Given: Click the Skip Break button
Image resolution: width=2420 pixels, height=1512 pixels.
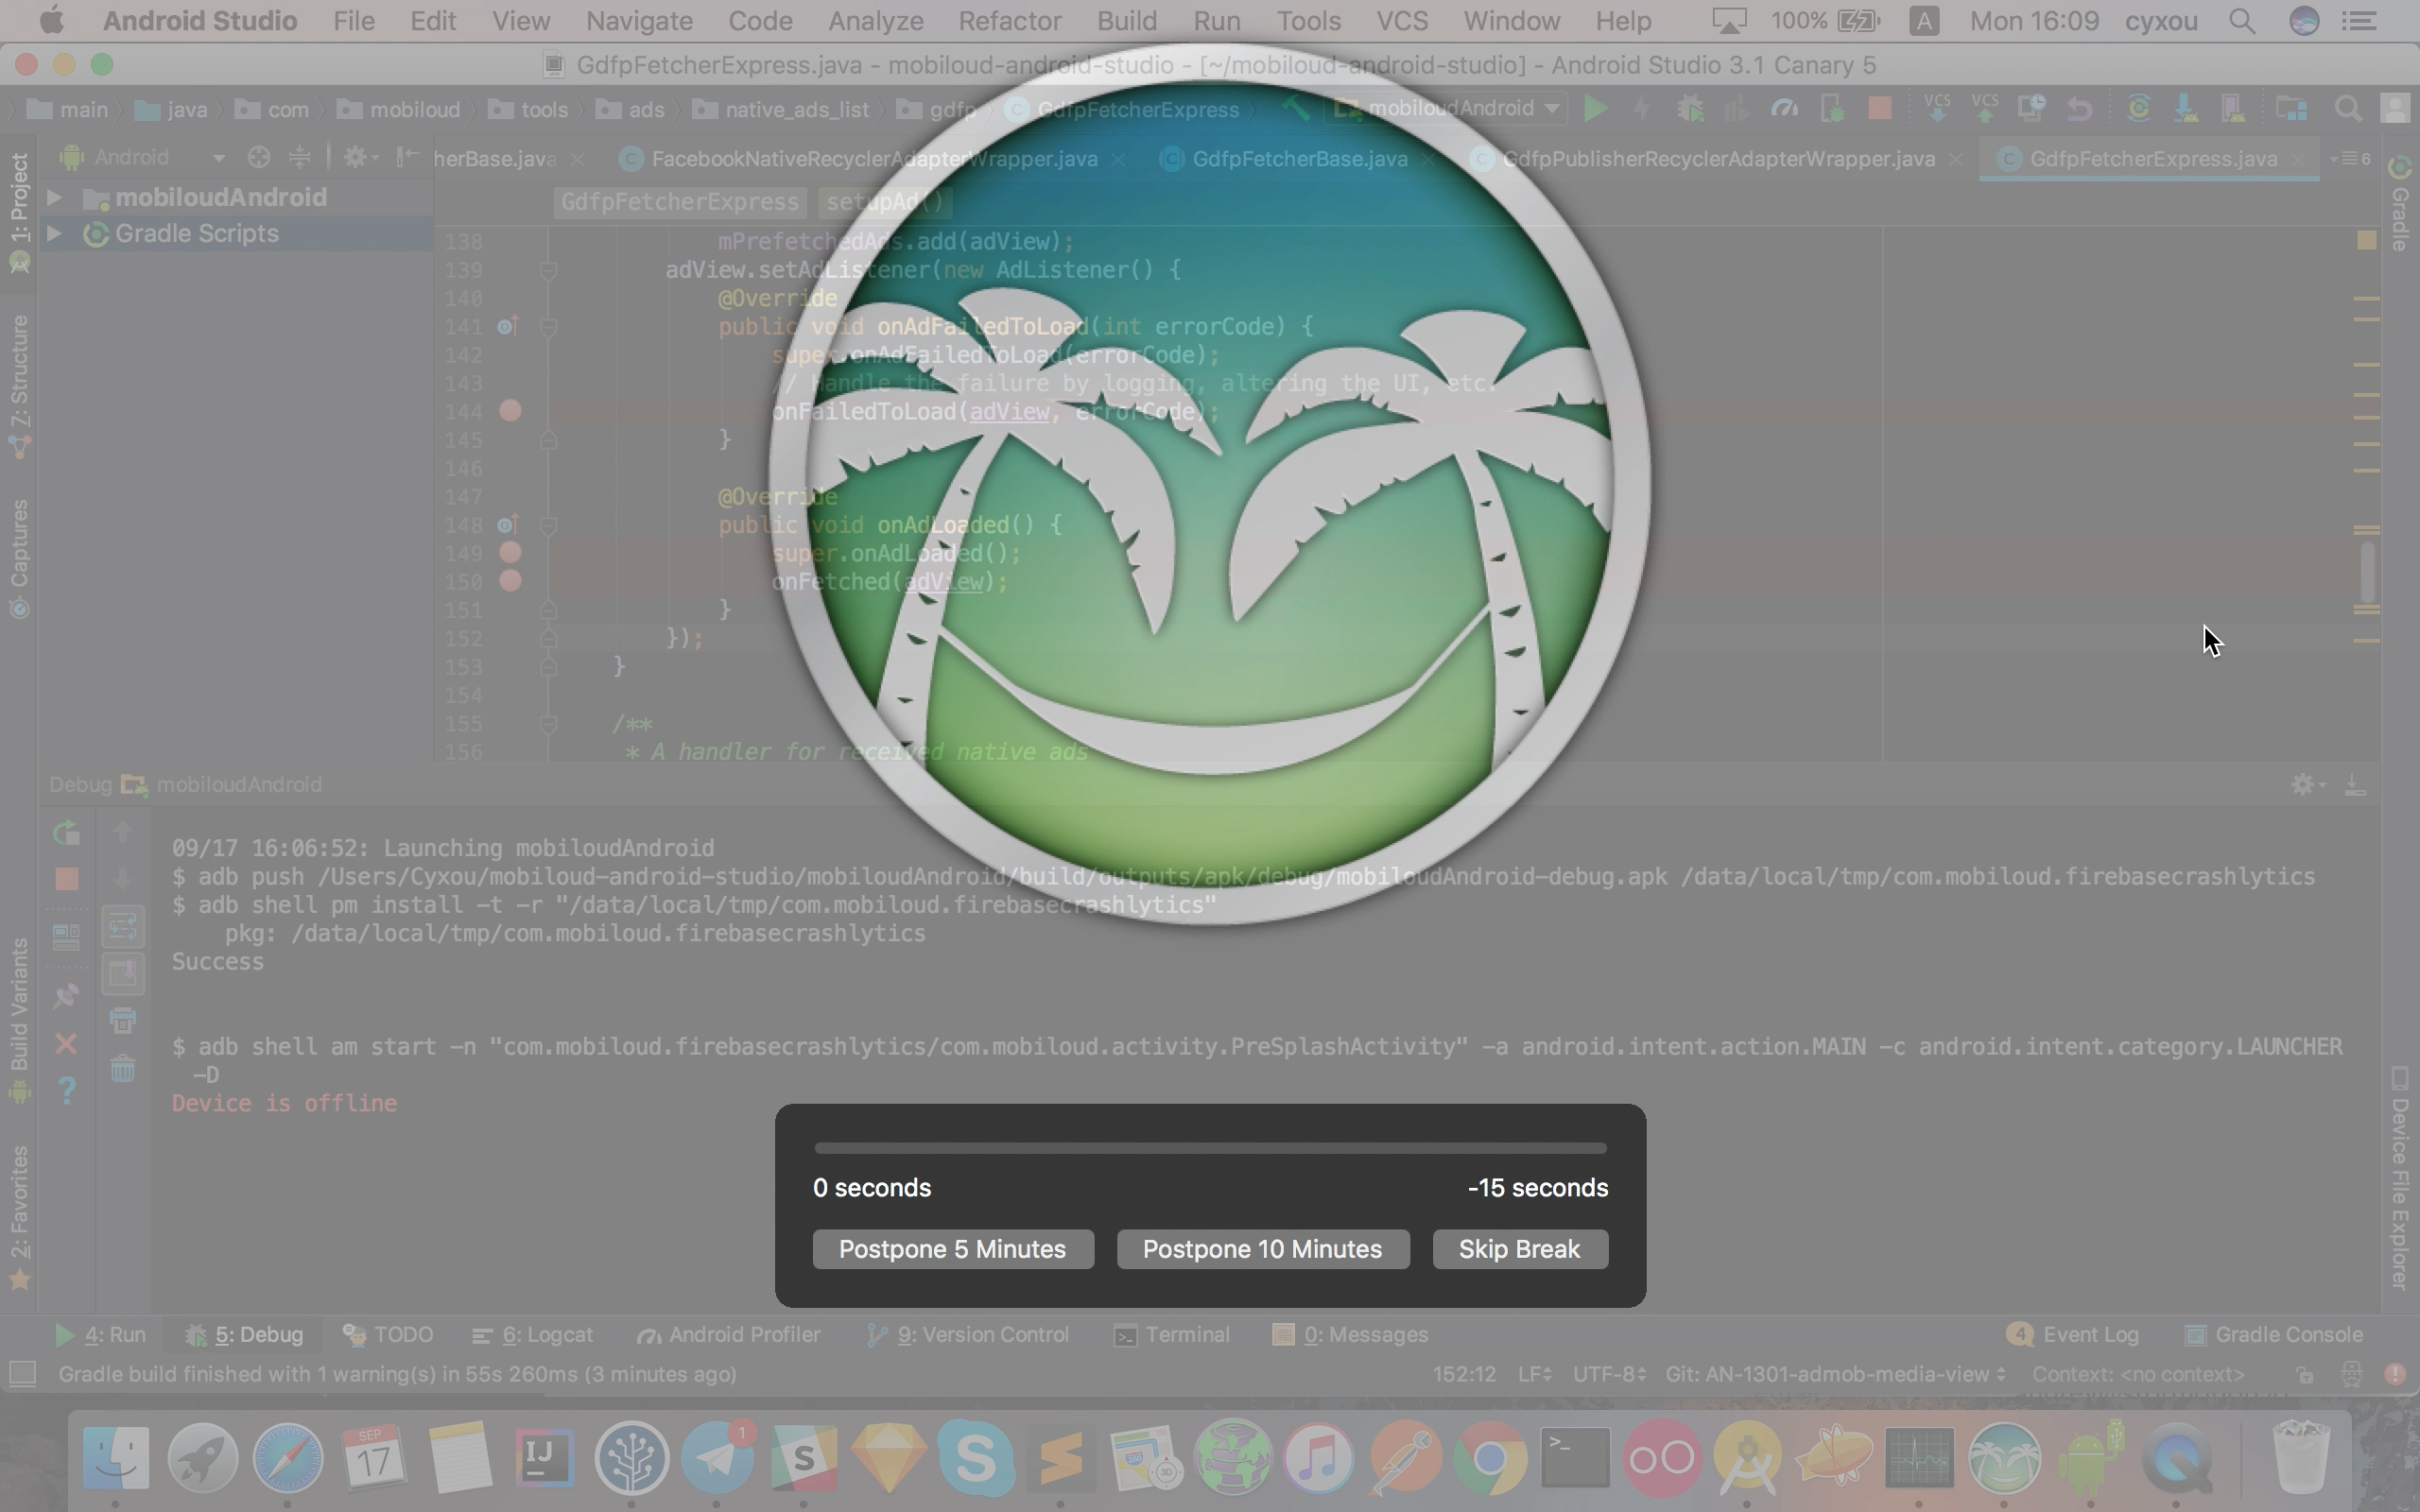Looking at the screenshot, I should (x=1519, y=1249).
